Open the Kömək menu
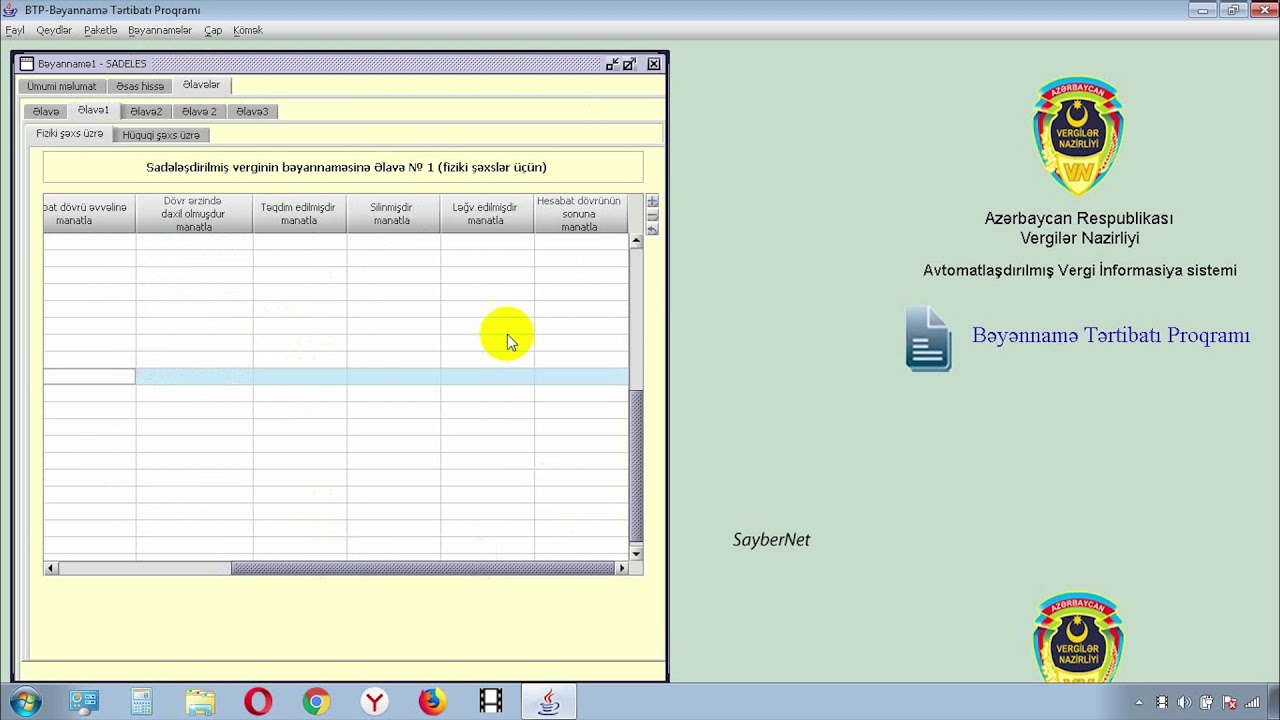The width and height of the screenshot is (1280, 720). (248, 31)
